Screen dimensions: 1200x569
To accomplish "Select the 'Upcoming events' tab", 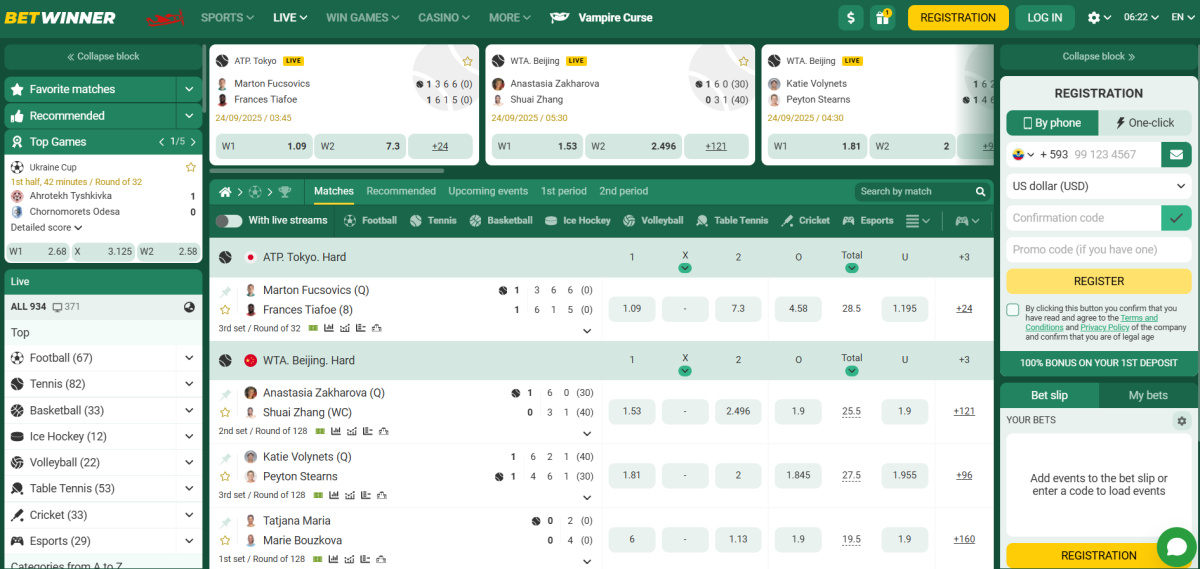I will (x=488, y=191).
